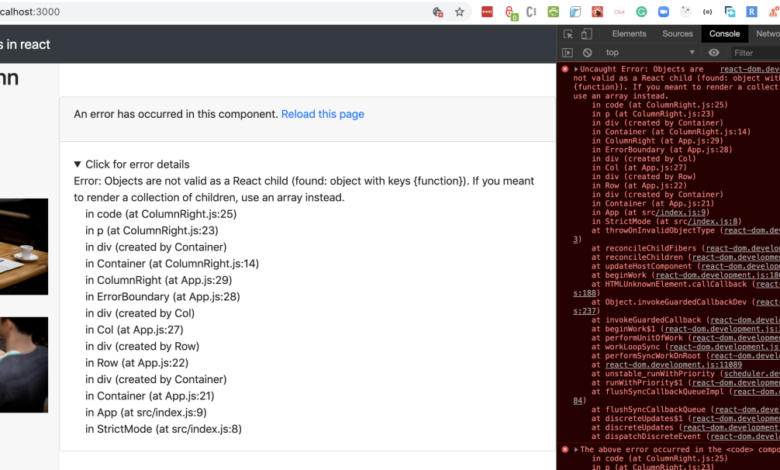
Task: Open the react-dom.development.js:11089 console link
Action: (x=674, y=365)
